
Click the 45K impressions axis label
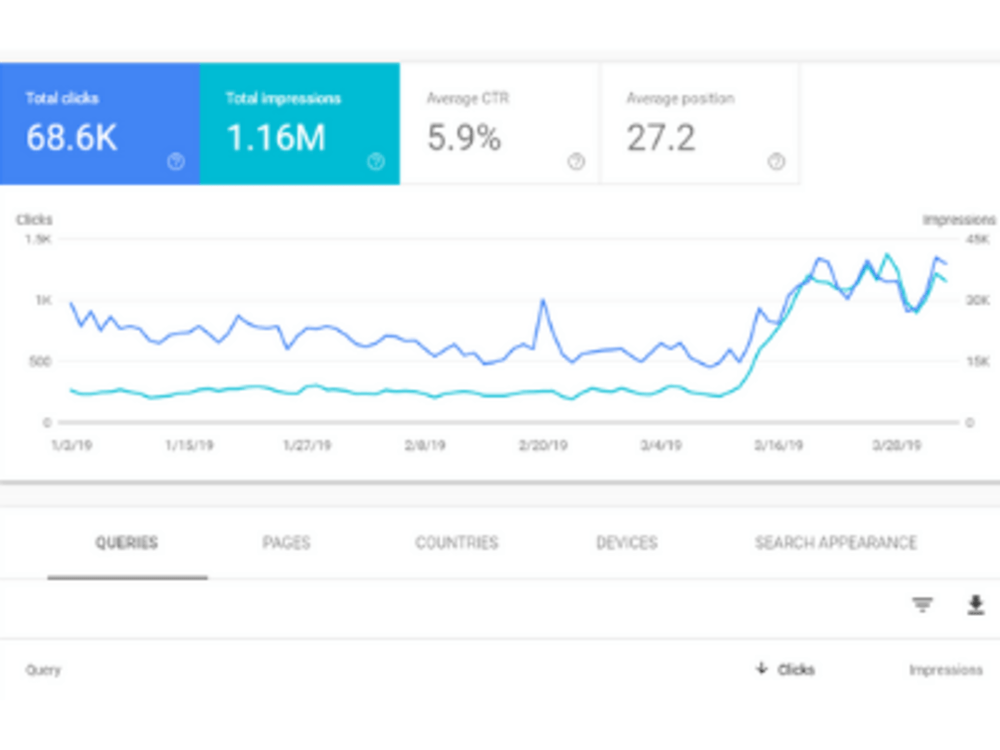point(978,240)
